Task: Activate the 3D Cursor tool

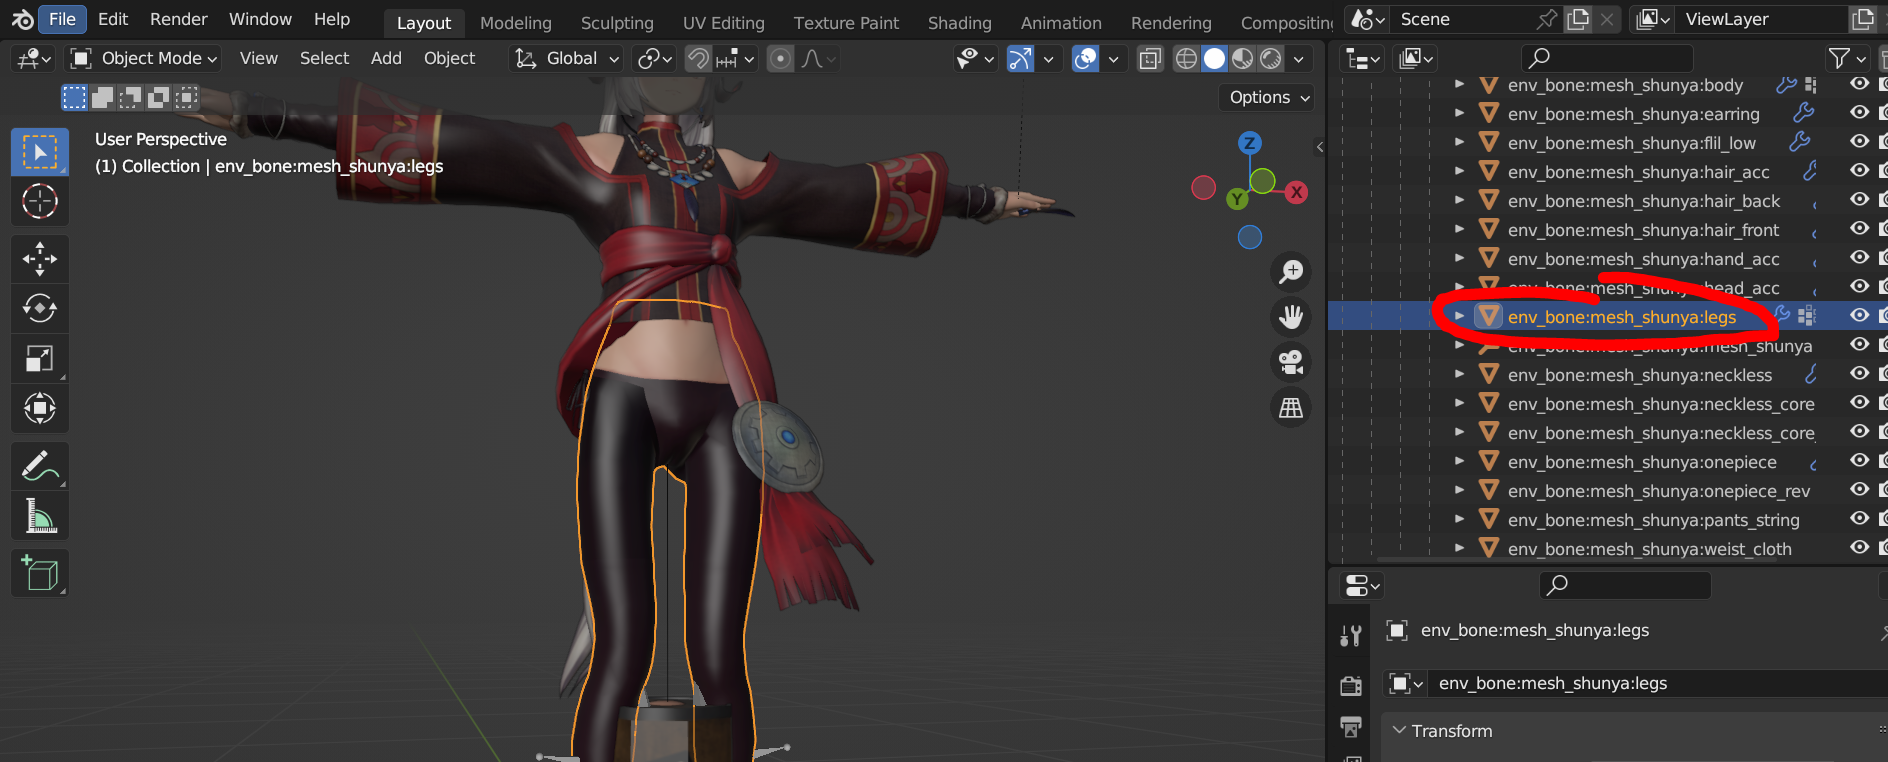Action: coord(40,202)
